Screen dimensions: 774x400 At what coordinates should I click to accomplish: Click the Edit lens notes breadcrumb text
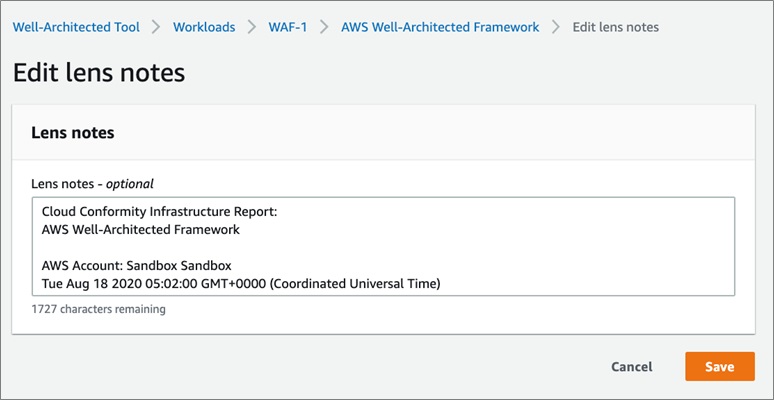tap(616, 27)
